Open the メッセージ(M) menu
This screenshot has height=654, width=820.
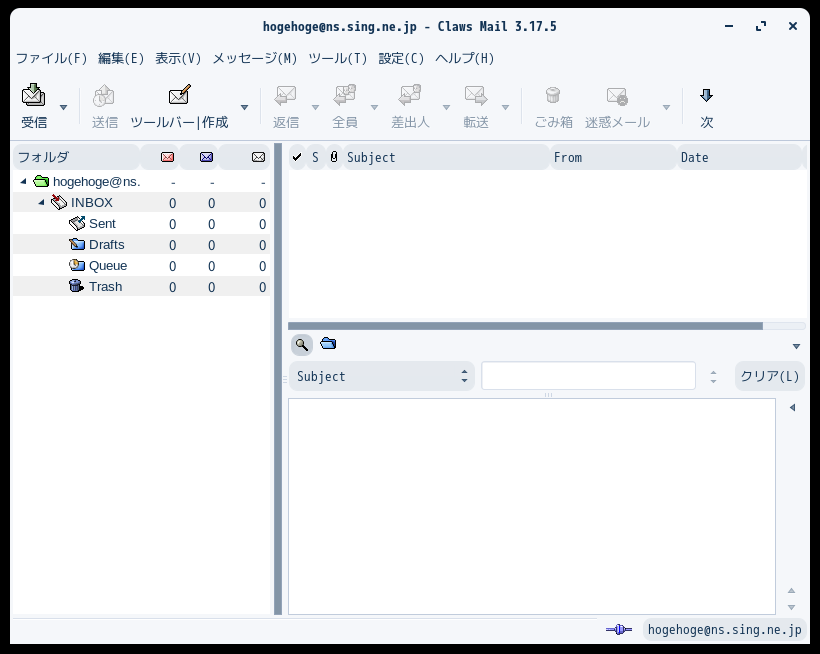click(255, 58)
